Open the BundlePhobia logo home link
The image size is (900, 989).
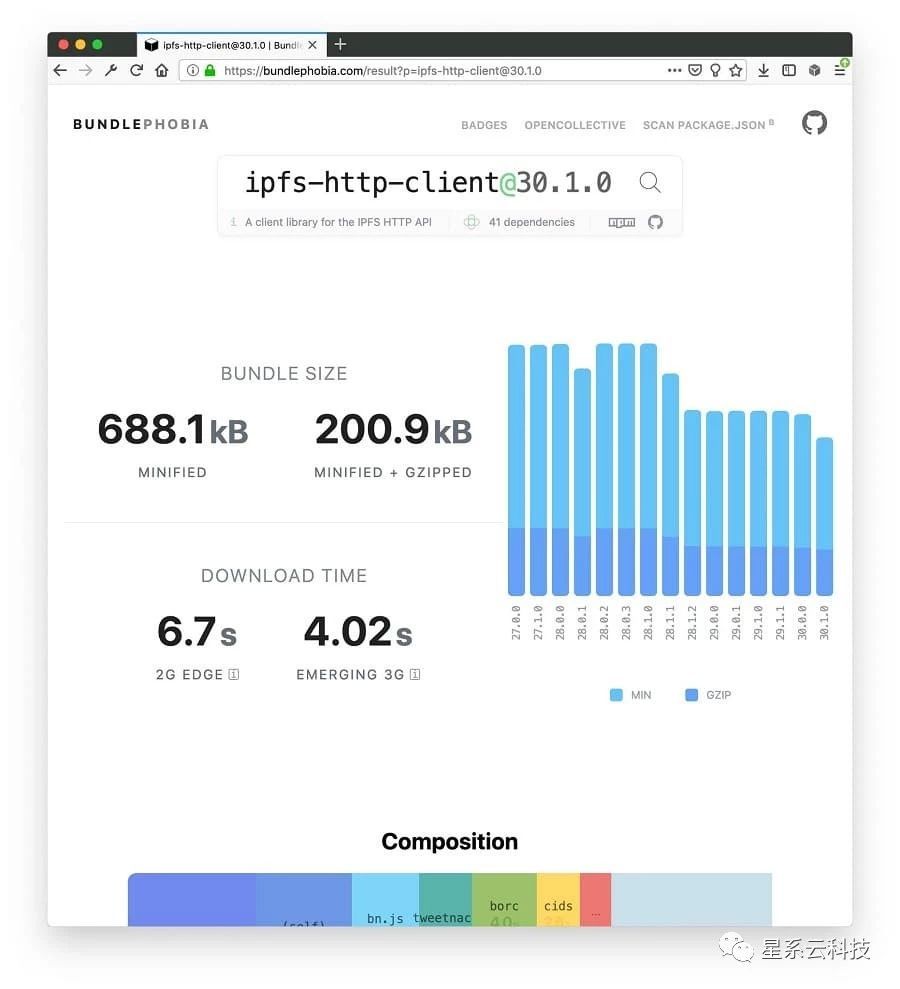141,124
